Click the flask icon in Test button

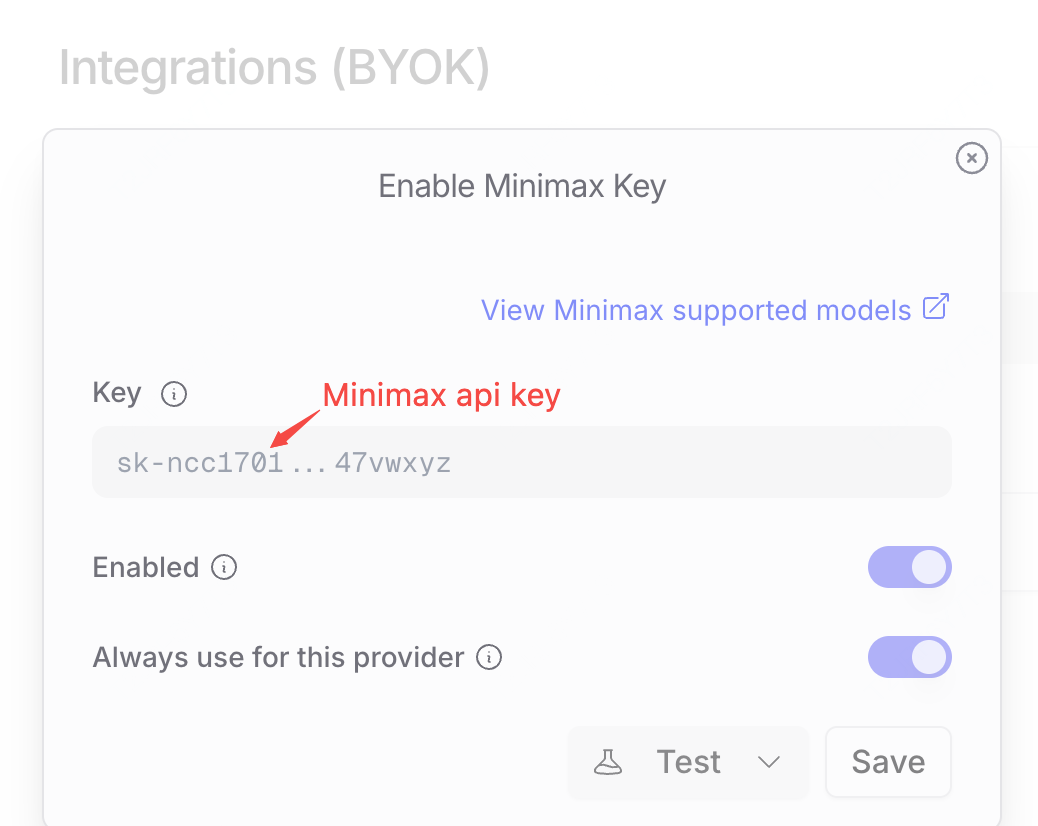coord(608,763)
